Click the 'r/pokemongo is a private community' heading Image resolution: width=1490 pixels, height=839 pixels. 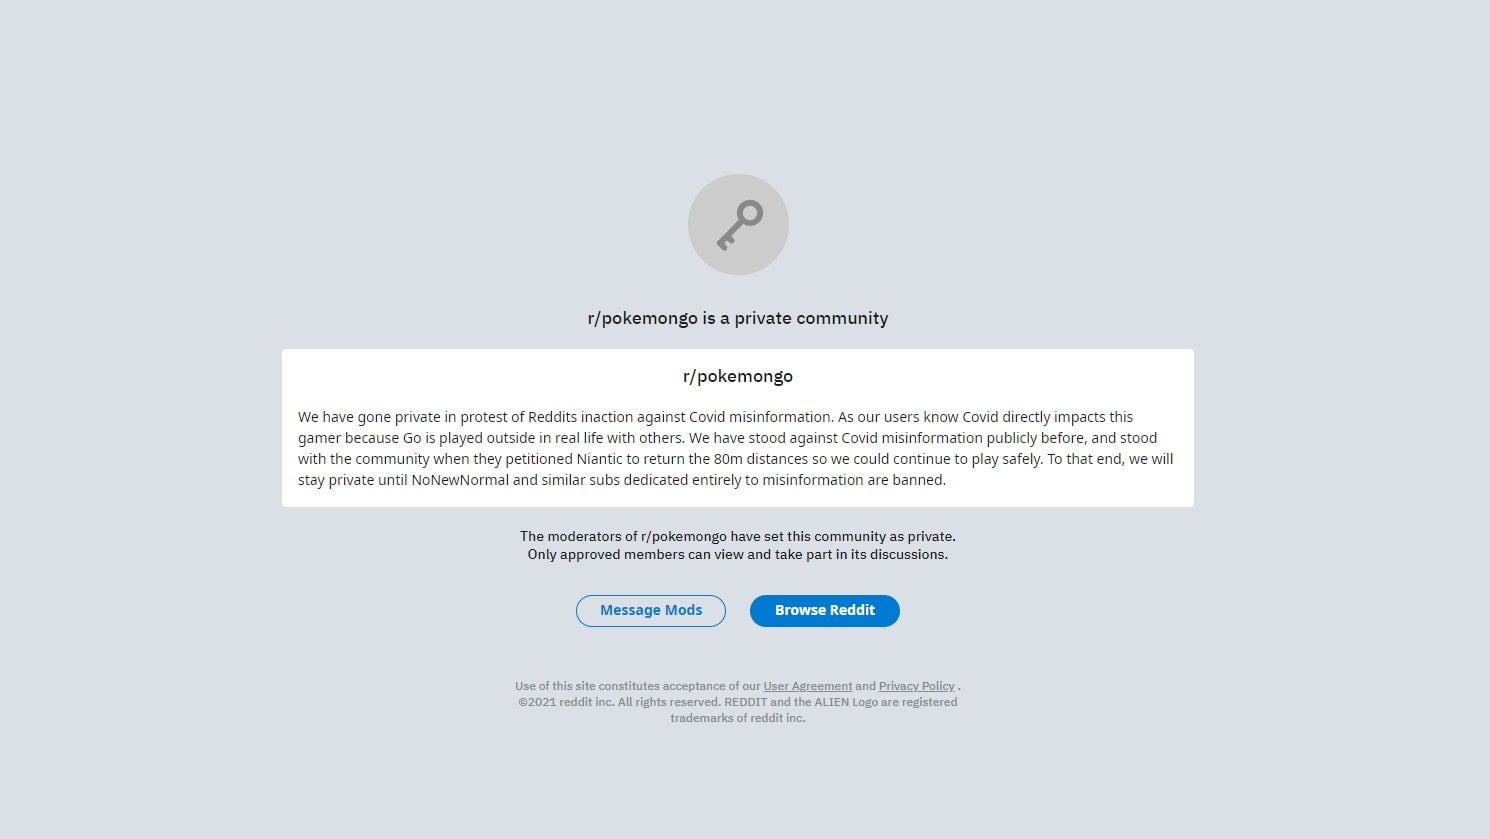click(738, 318)
